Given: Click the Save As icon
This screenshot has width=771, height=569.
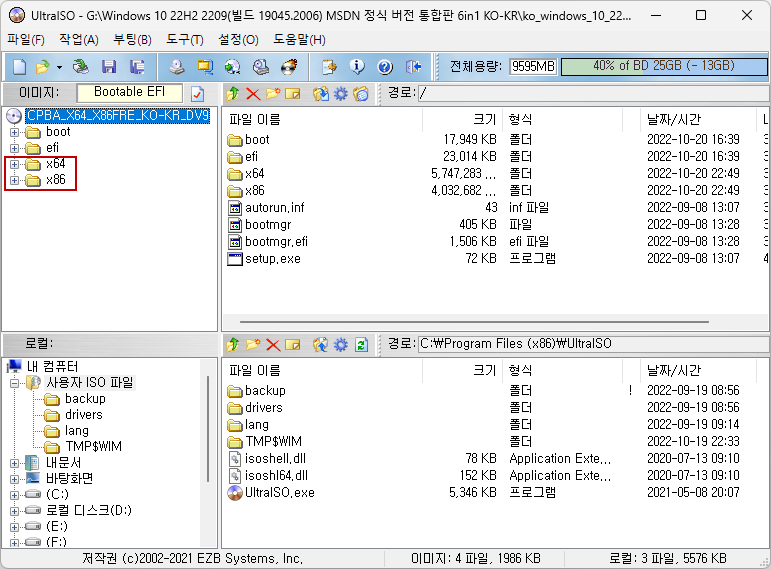Looking at the screenshot, I should click(137, 67).
